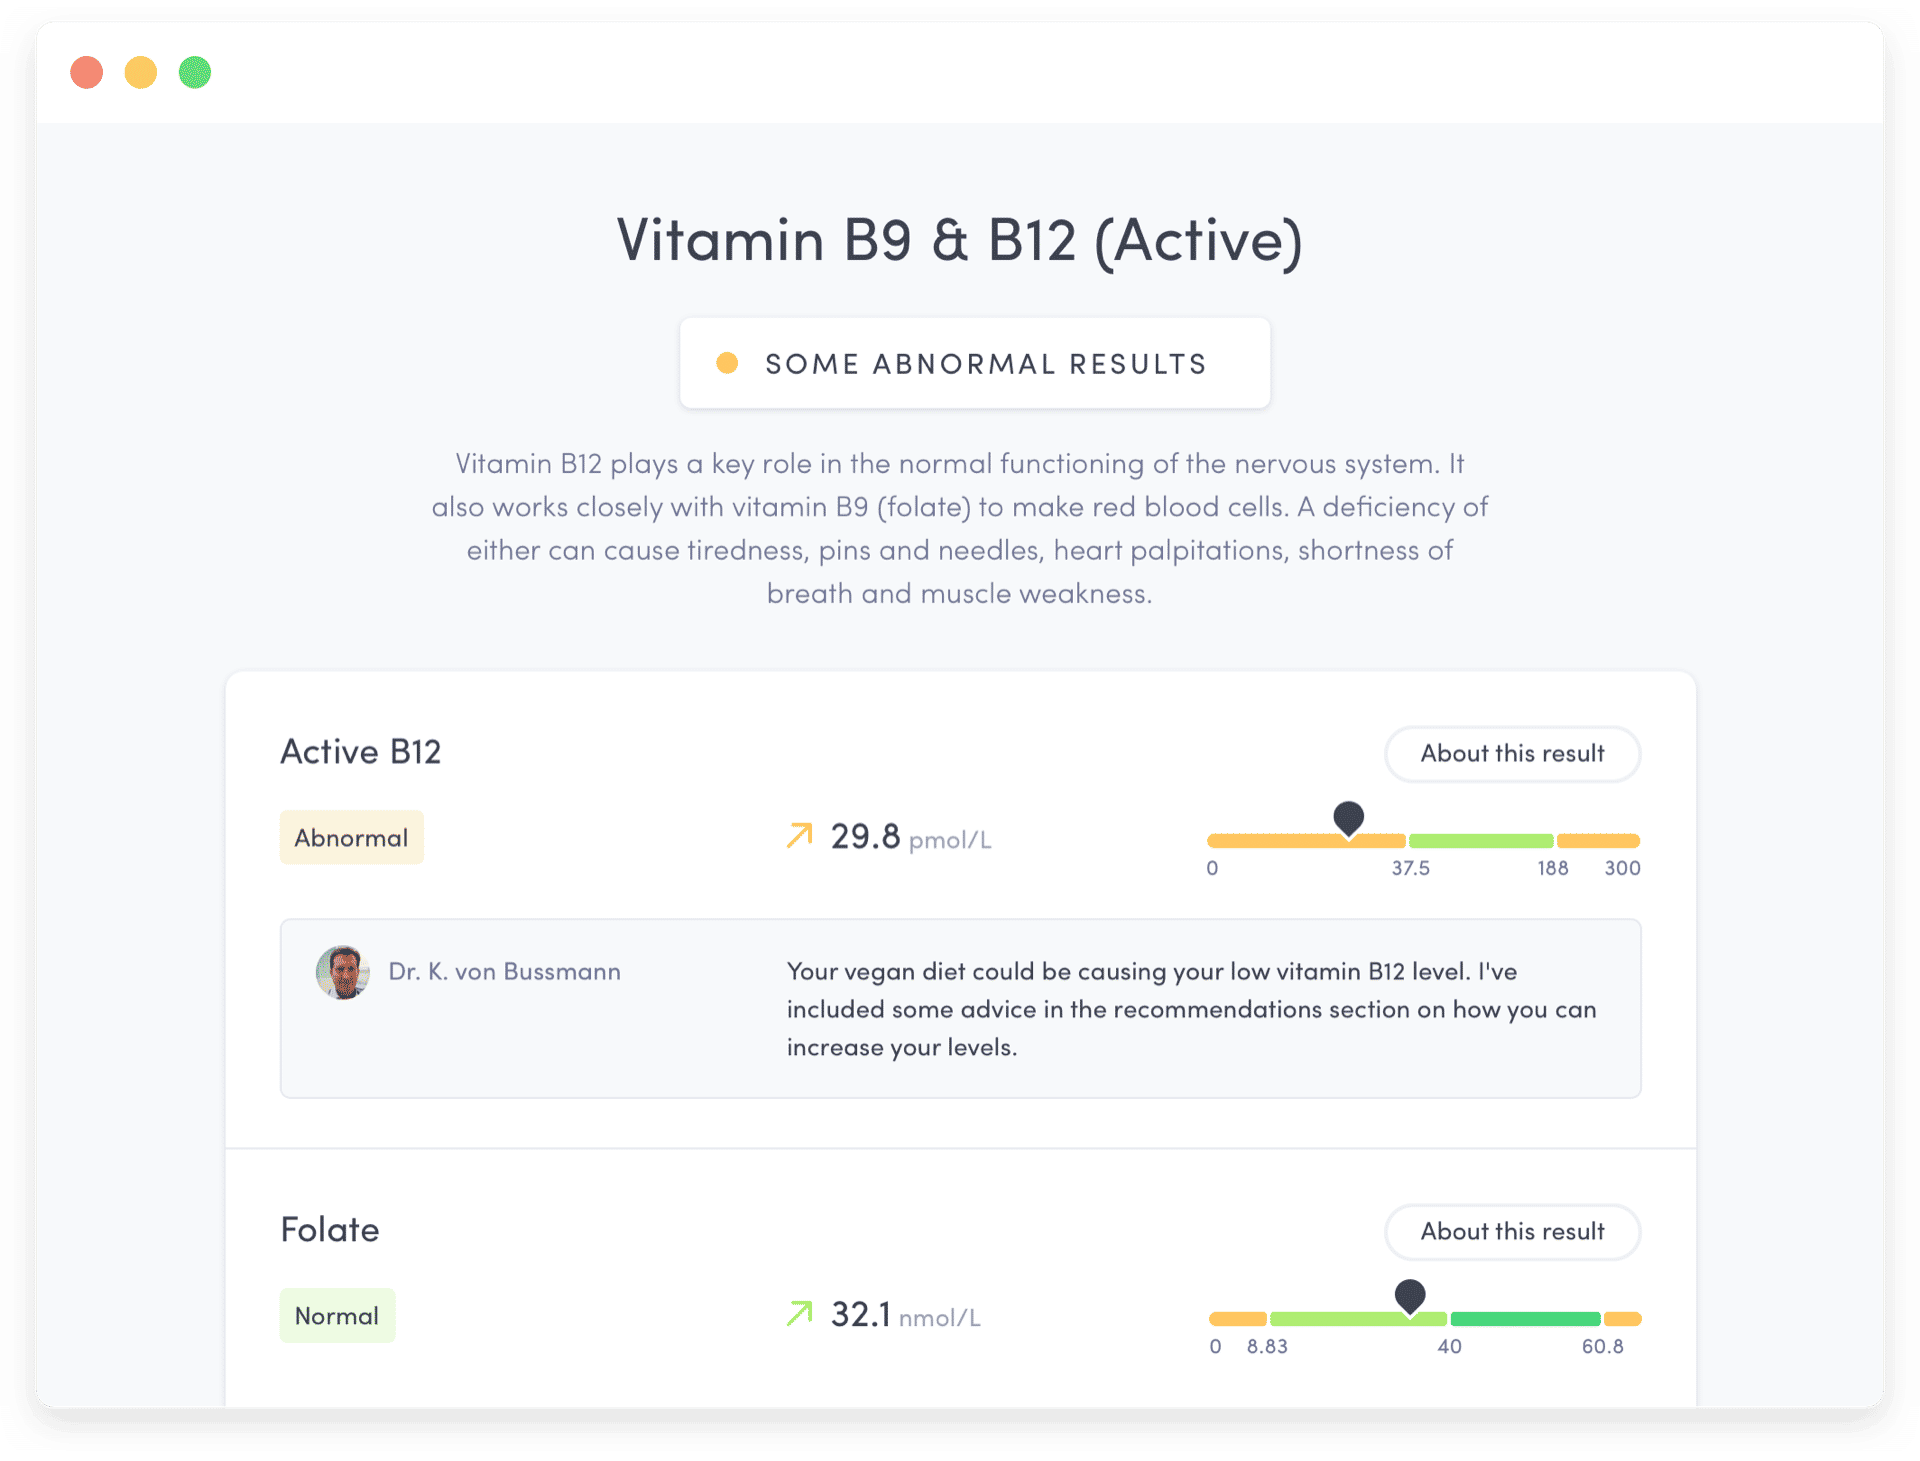This screenshot has width=1920, height=1461.
Task: Open About this result for Active B12
Action: click(x=1511, y=754)
